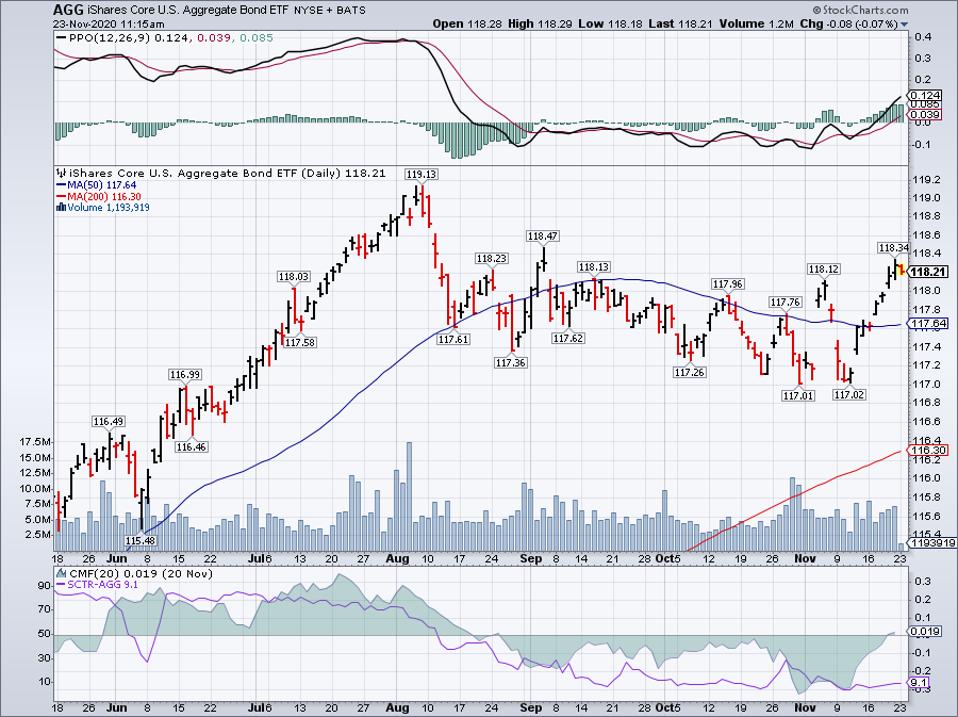The width and height of the screenshot is (958, 717).
Task: Click the 119.2 price scale label
Action: click(x=926, y=180)
